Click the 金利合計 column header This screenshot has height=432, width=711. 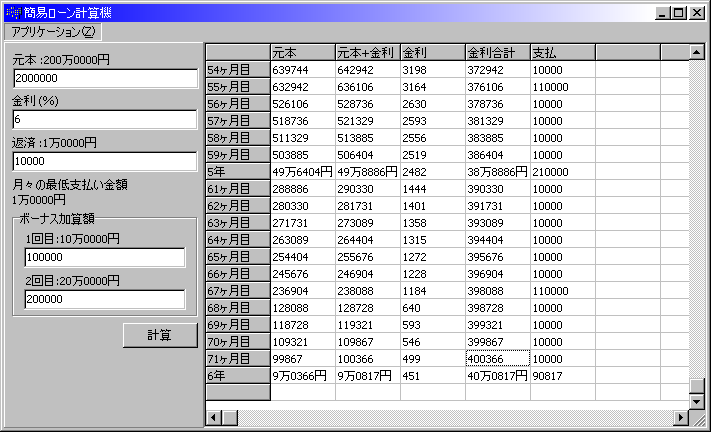pyautogui.click(x=497, y=52)
